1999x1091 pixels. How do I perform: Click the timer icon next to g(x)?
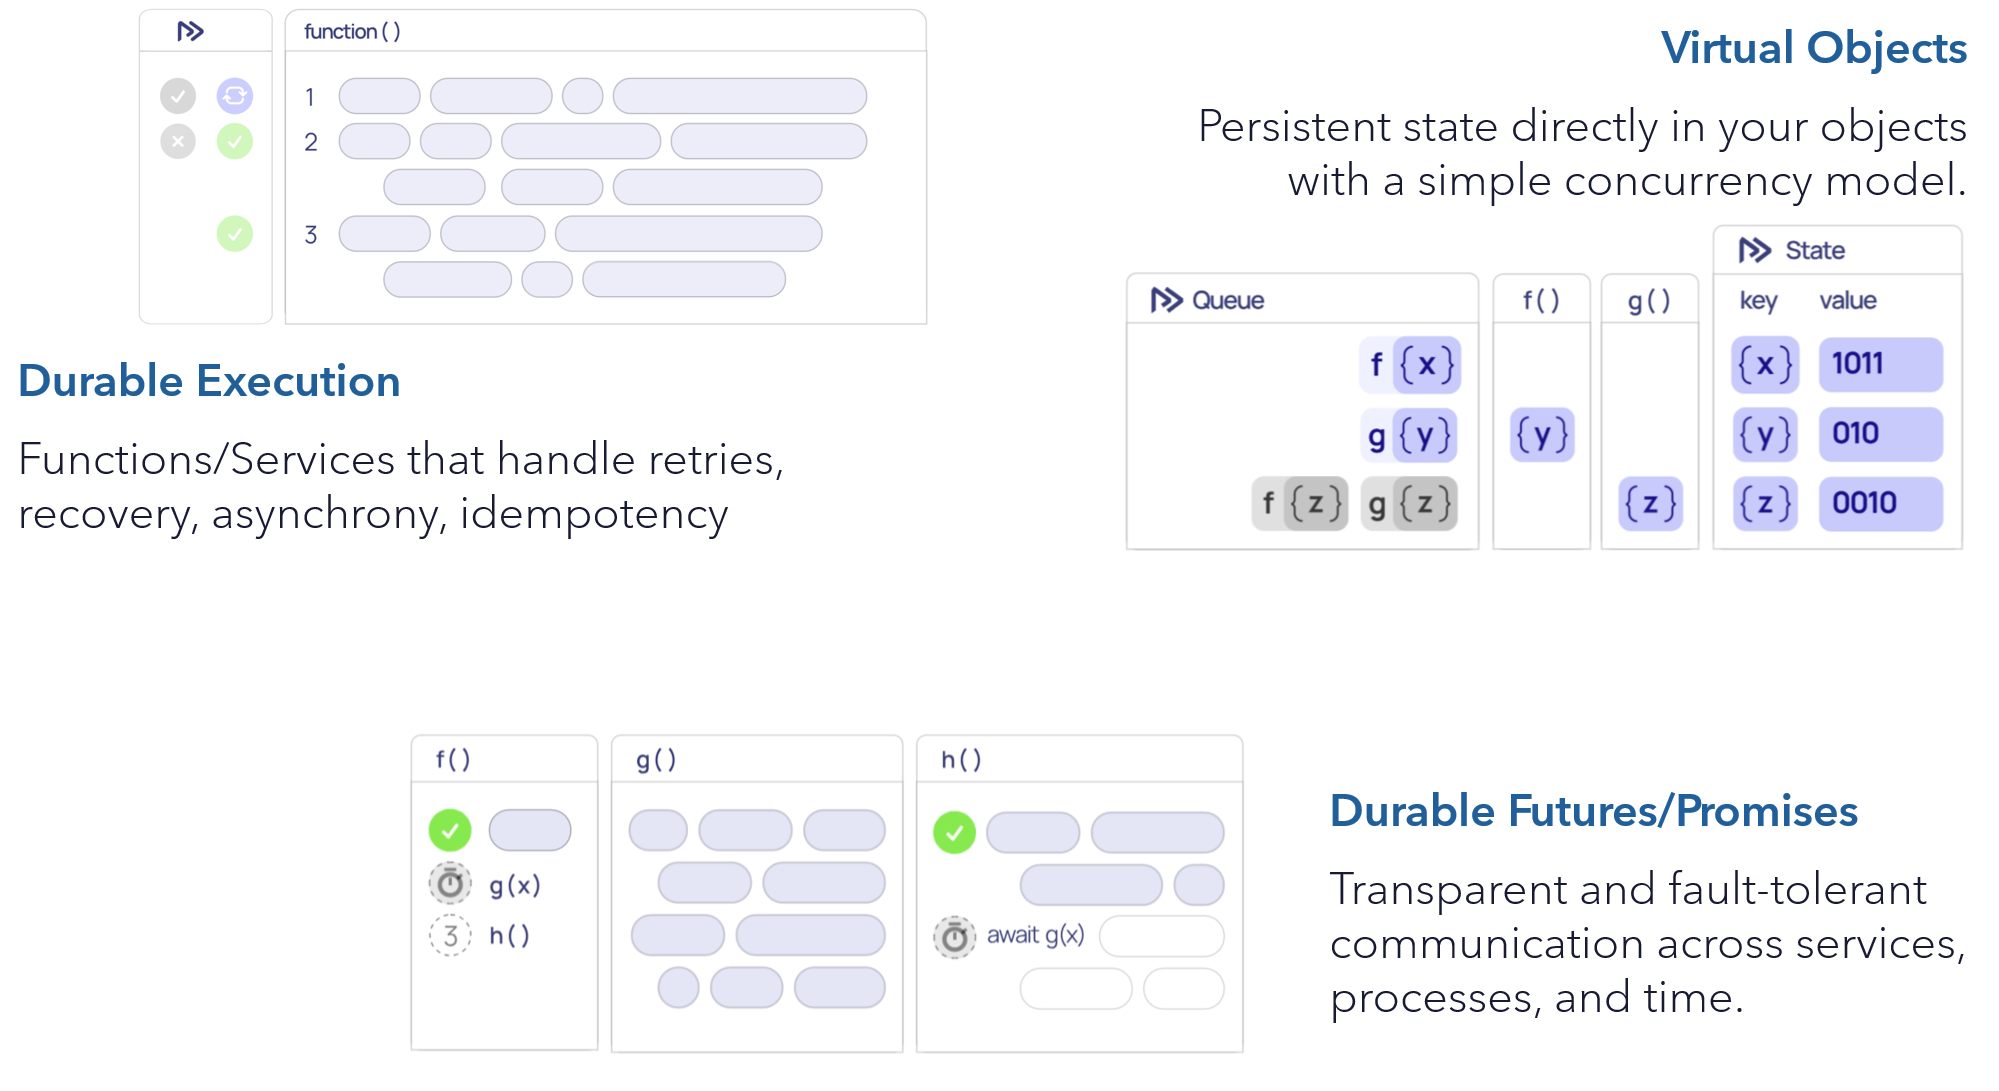pos(450,884)
